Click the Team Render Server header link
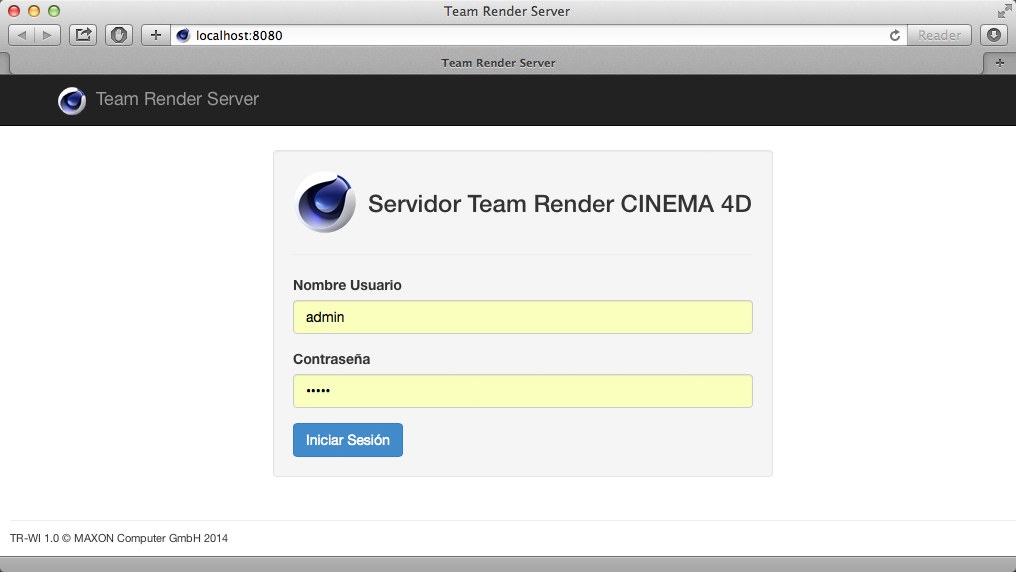Viewport: 1016px width, 572px height. point(177,100)
